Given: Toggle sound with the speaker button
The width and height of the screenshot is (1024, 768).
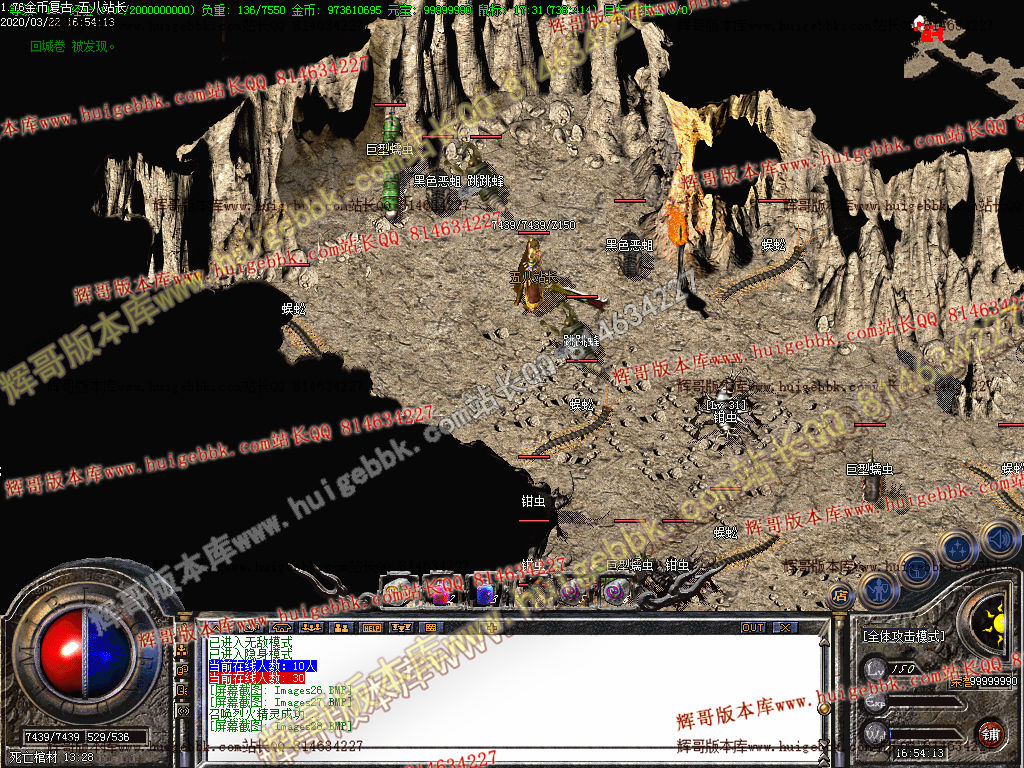Looking at the screenshot, I should (998, 538).
